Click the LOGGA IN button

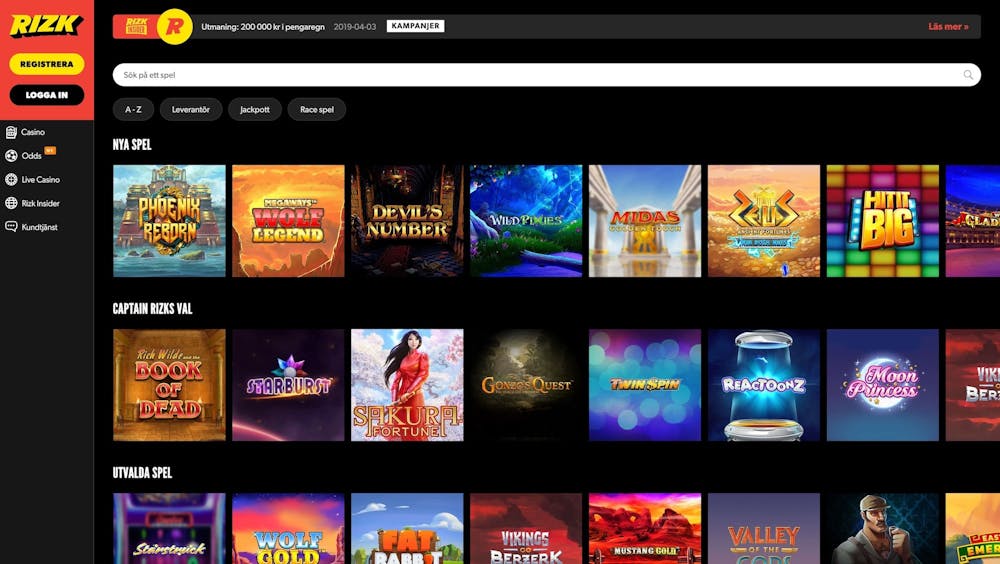click(47, 94)
